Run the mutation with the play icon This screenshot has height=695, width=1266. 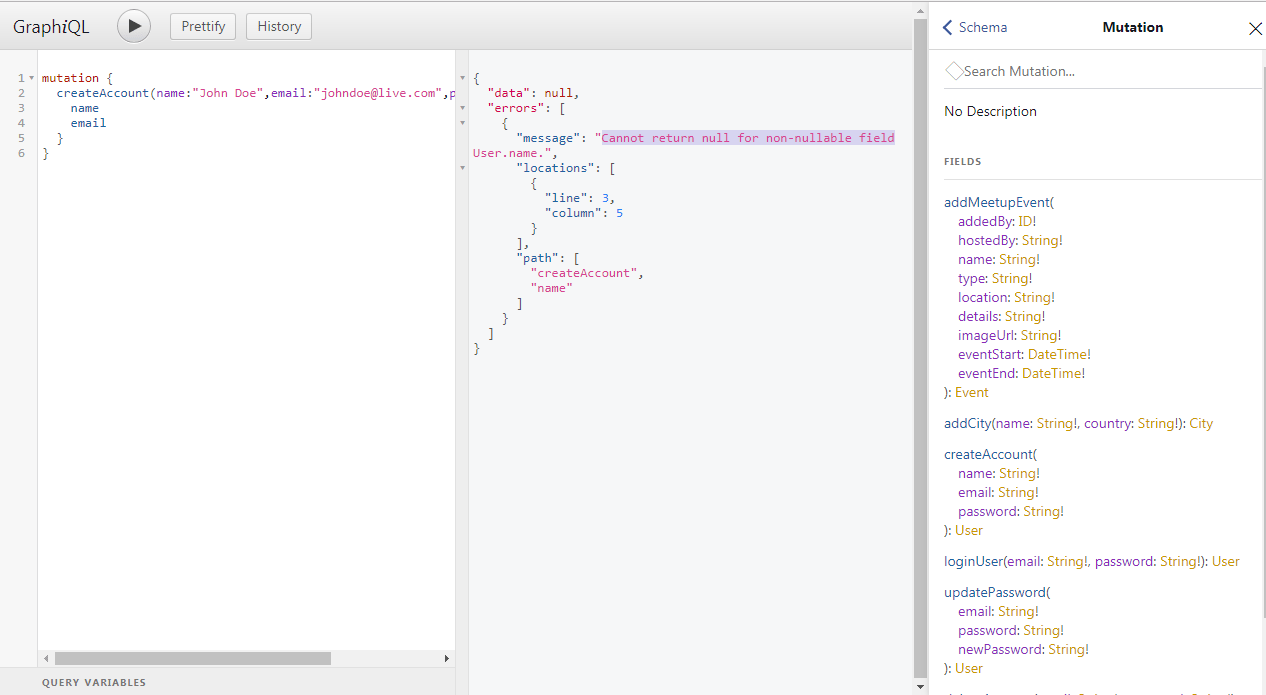133,26
